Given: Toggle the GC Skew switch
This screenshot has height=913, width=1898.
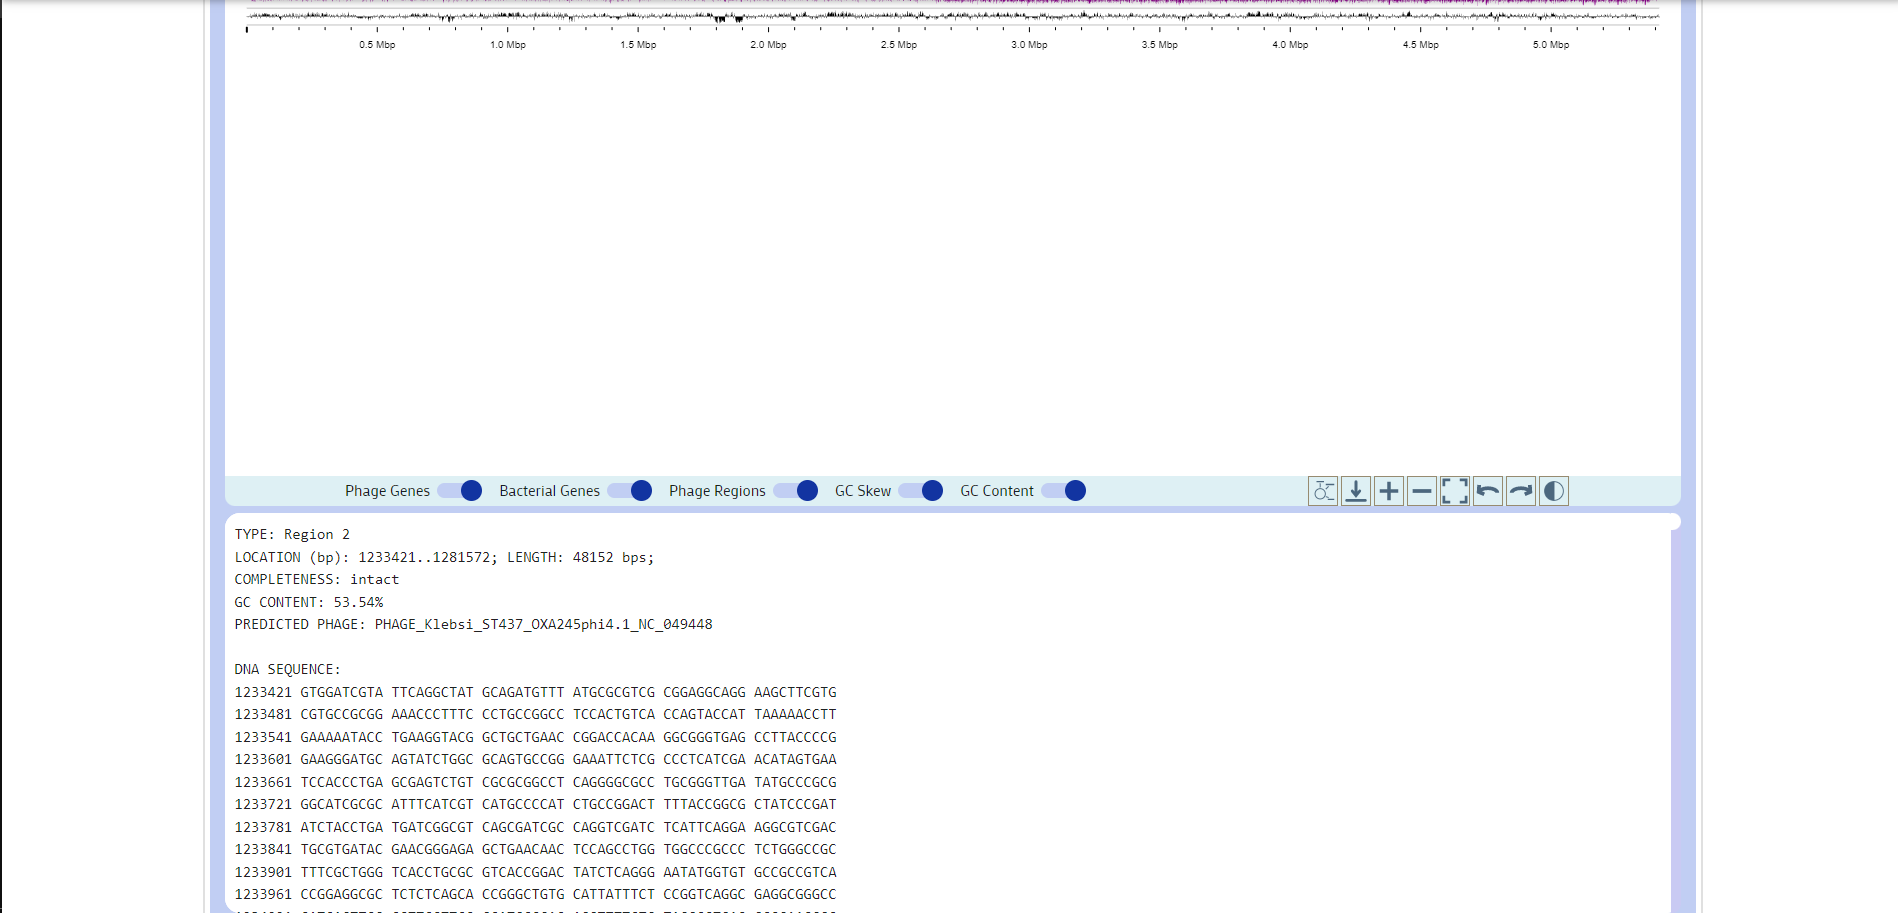Looking at the screenshot, I should point(921,491).
